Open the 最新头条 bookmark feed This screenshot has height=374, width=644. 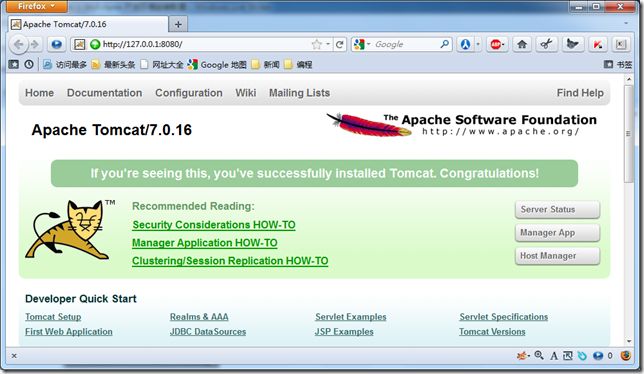point(113,64)
